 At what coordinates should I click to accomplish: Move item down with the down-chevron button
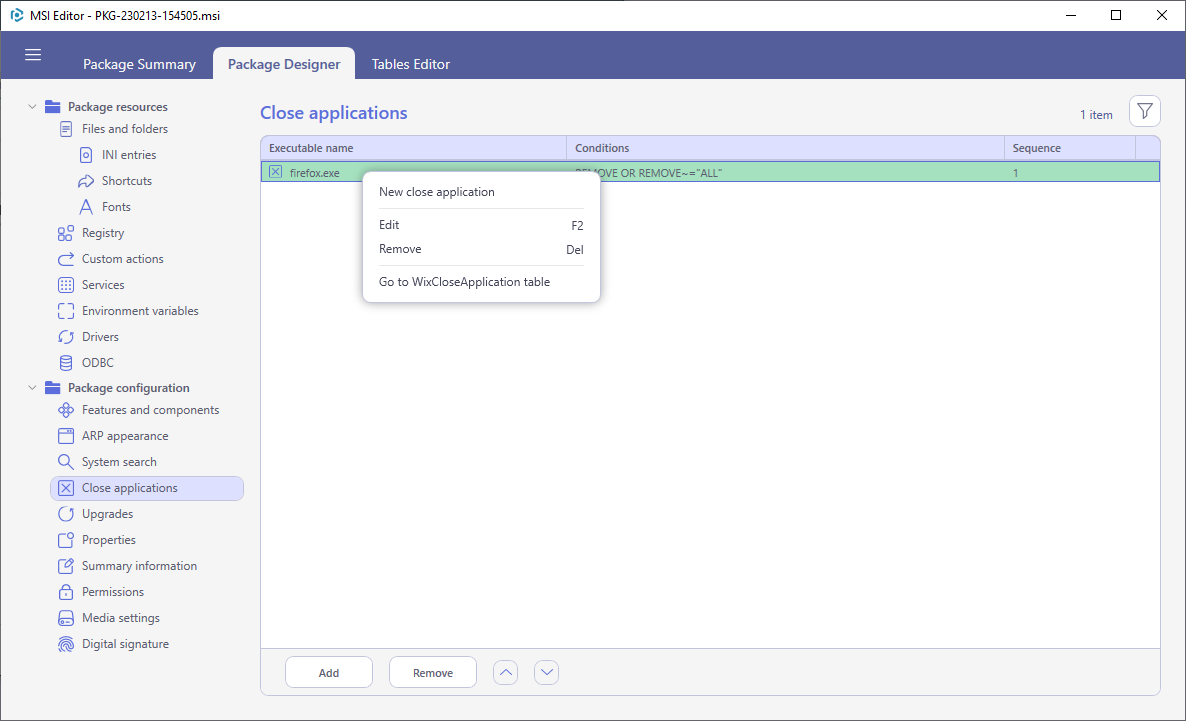(x=546, y=673)
